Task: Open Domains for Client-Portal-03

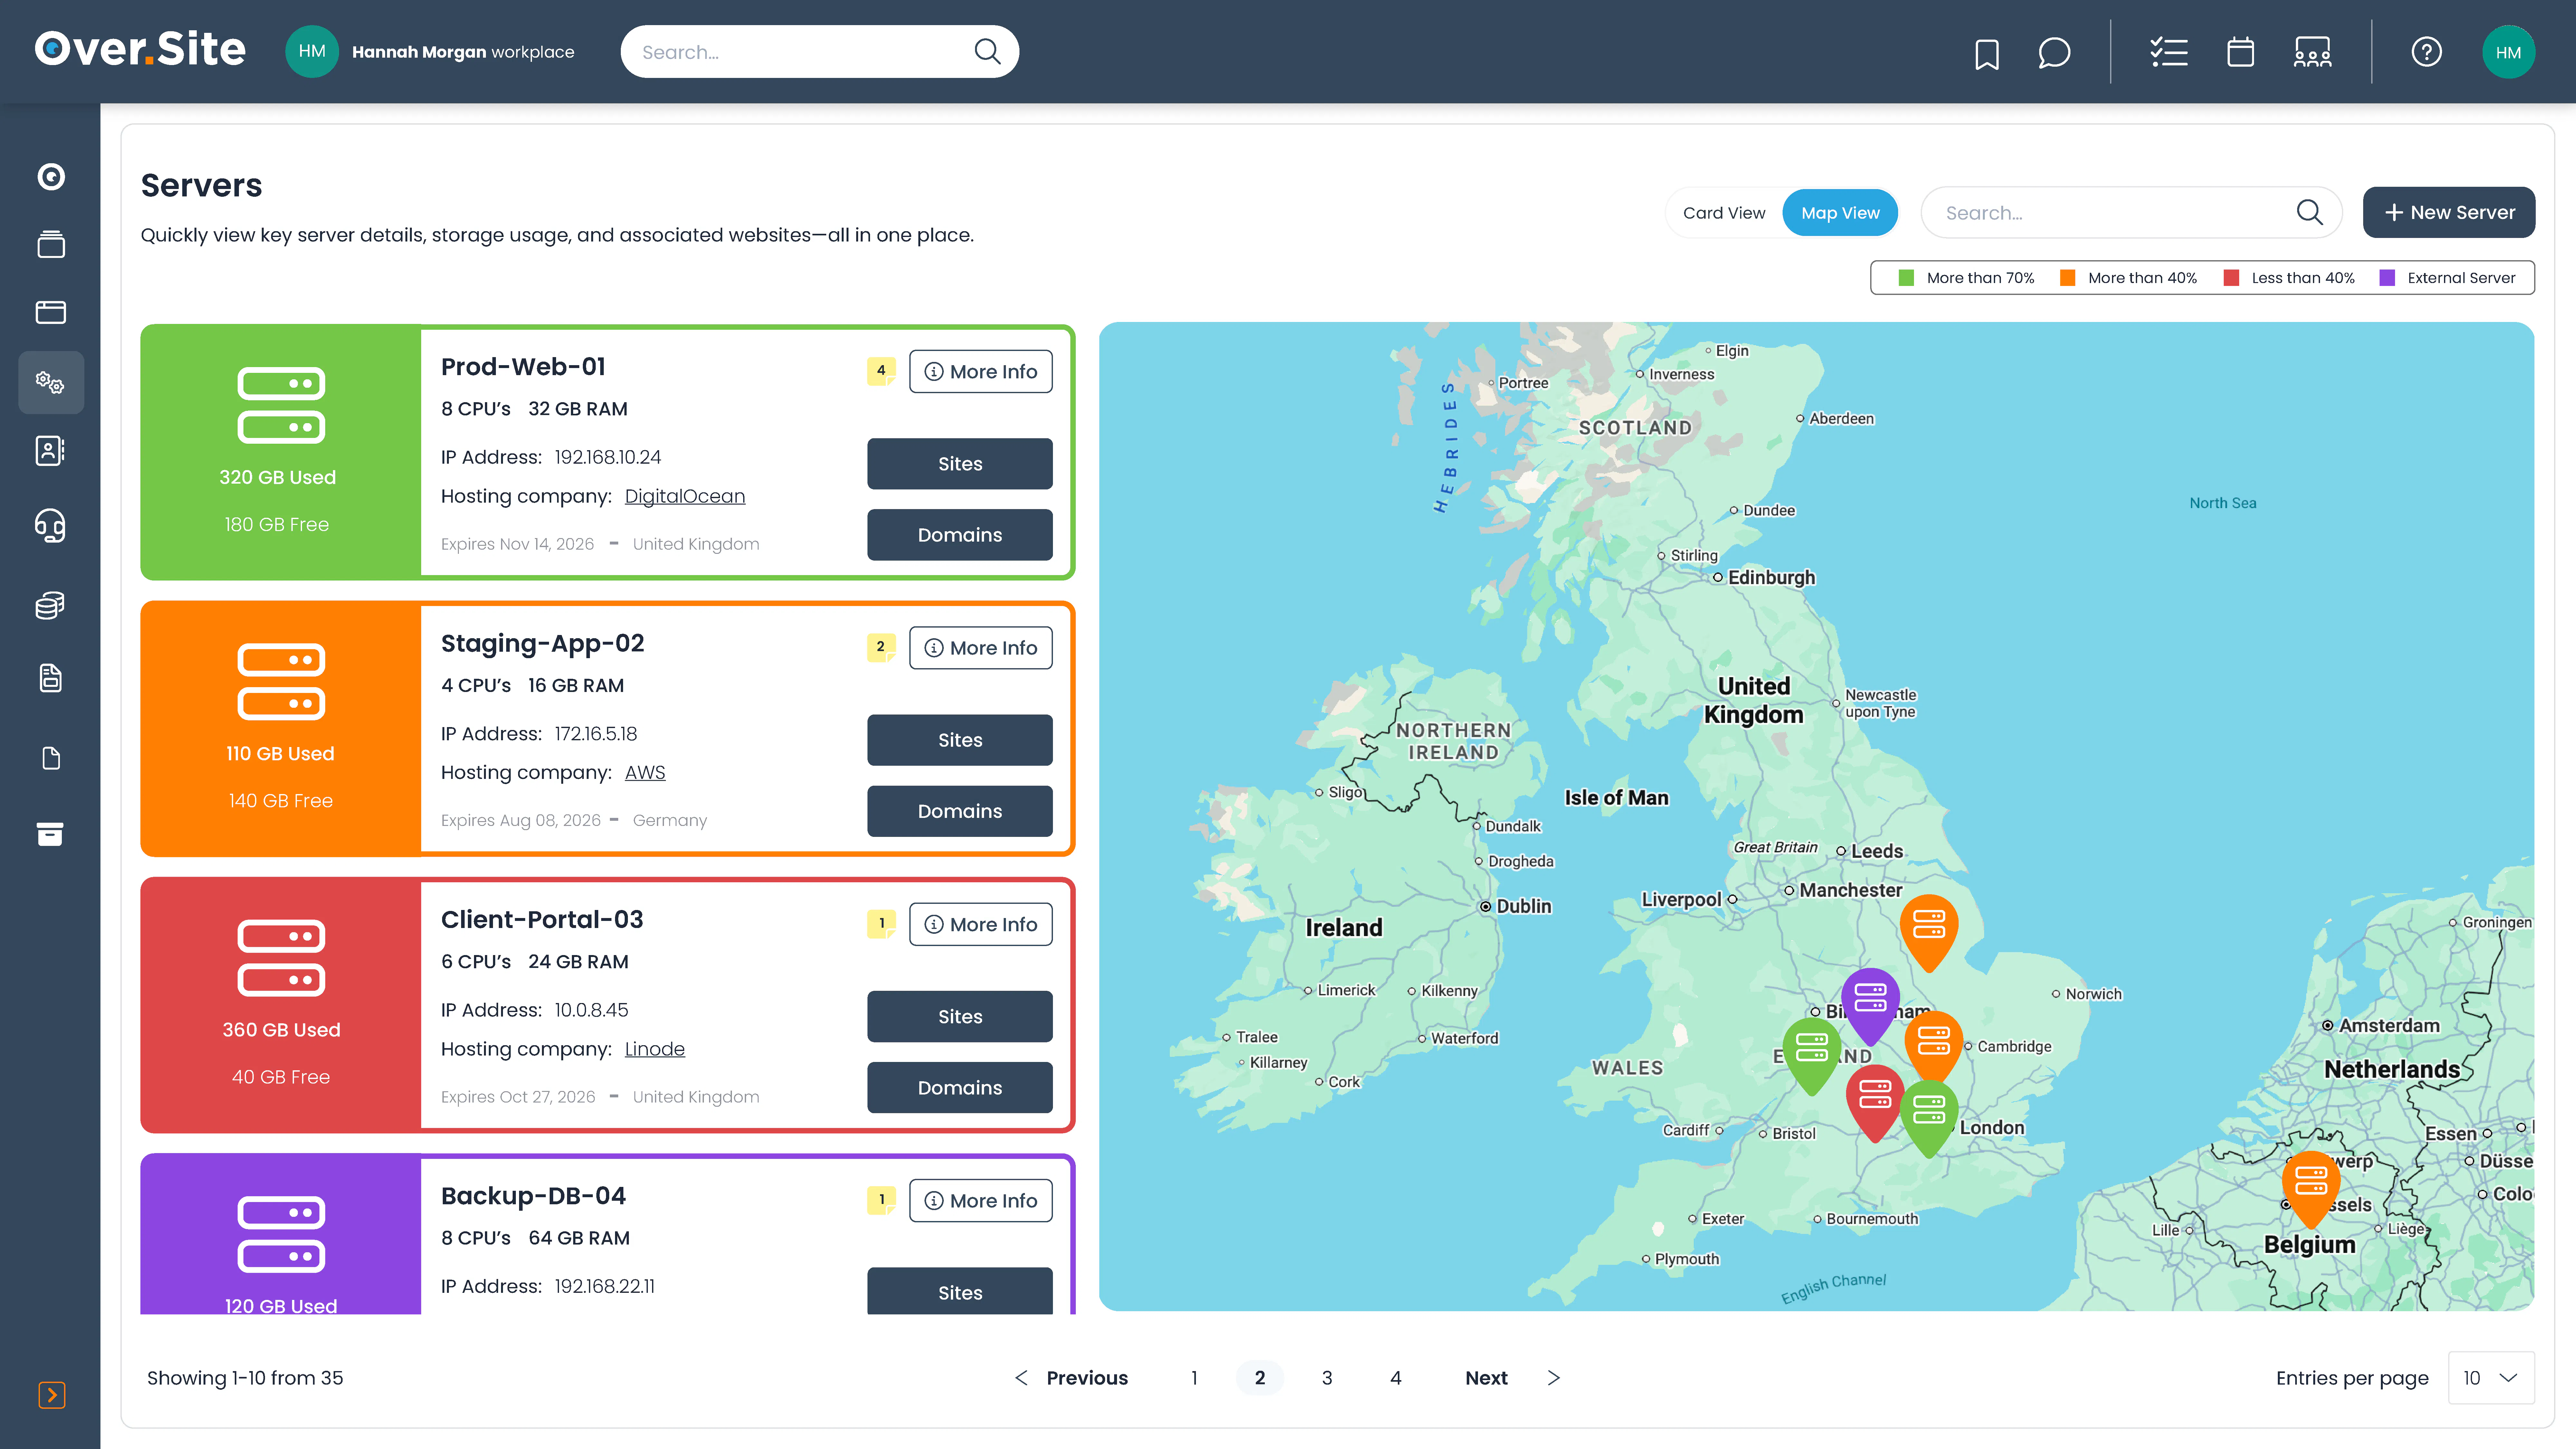Action: click(960, 1088)
